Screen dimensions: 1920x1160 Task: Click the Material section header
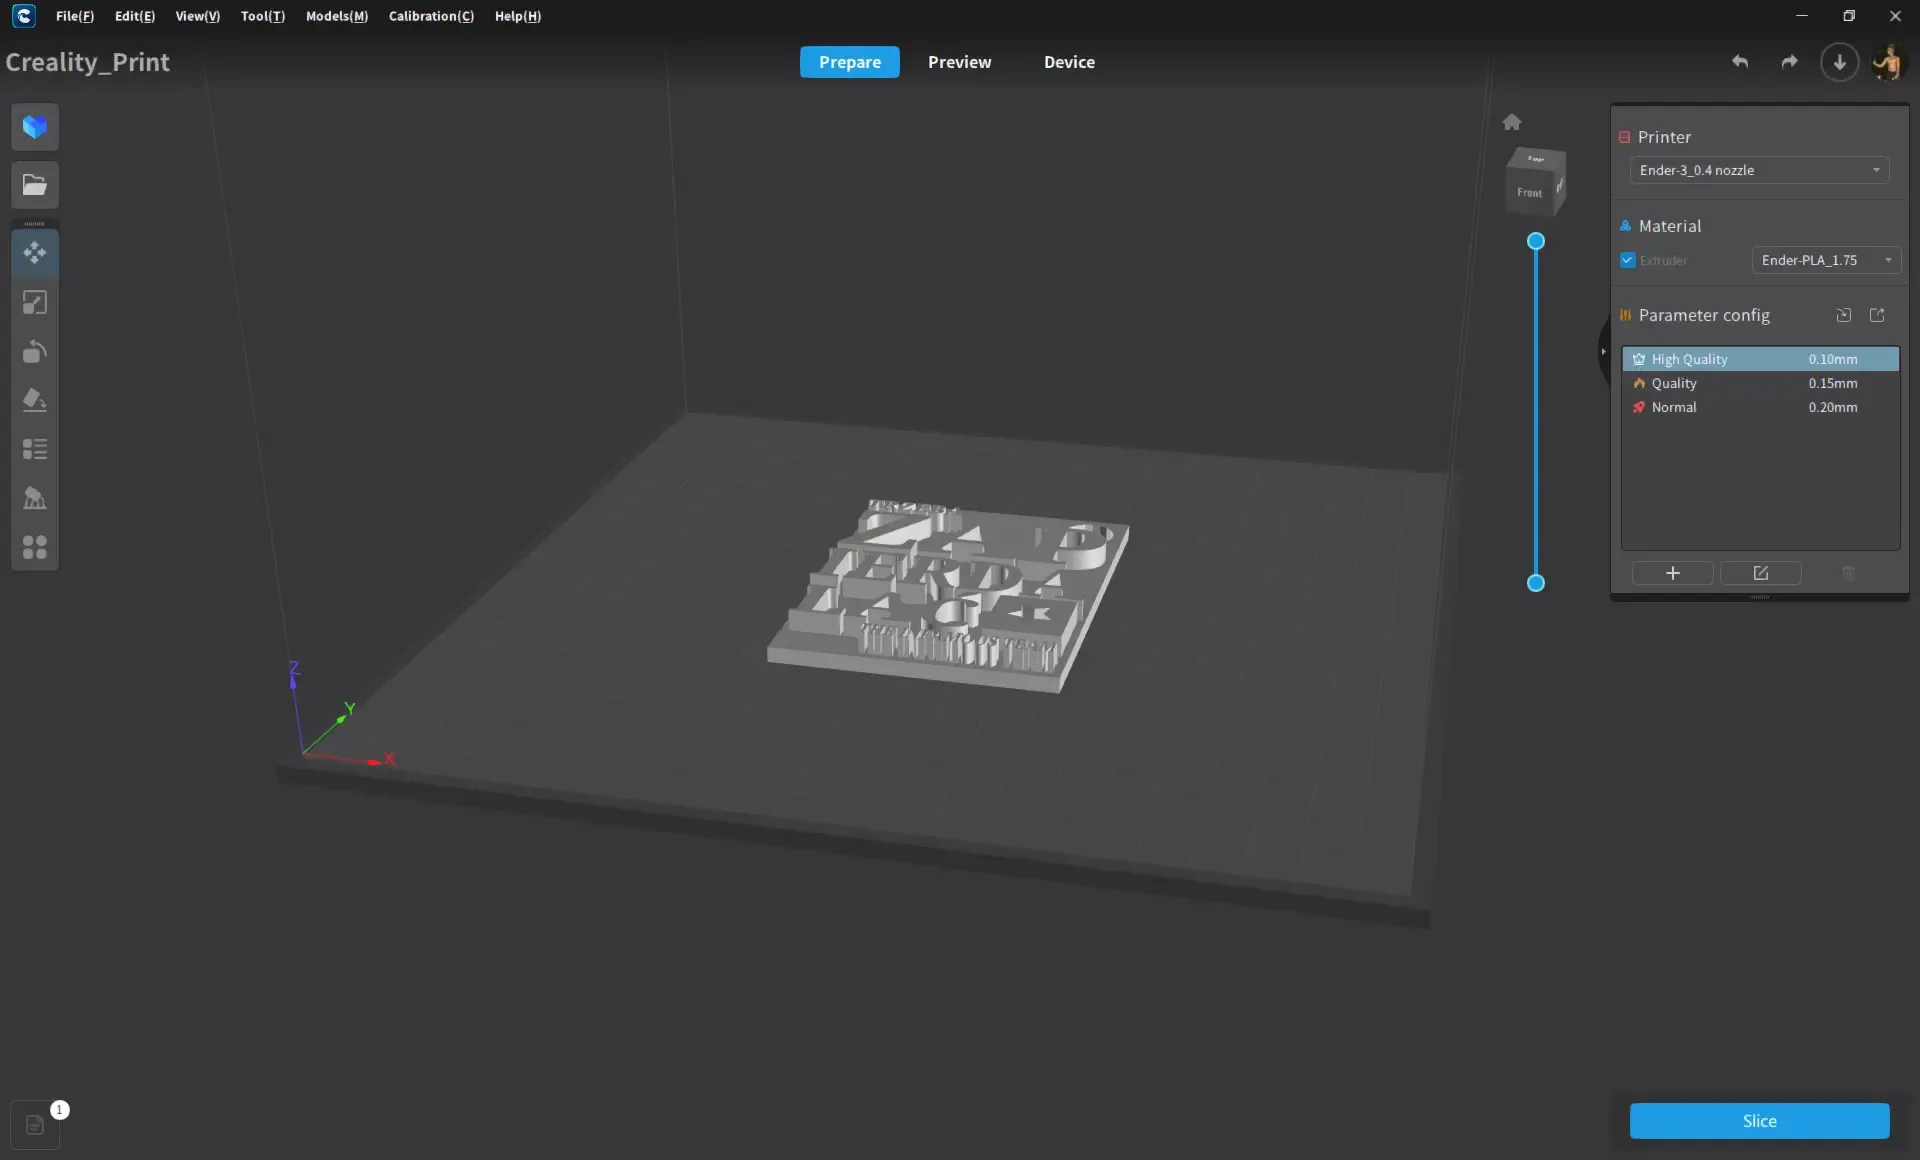click(x=1669, y=226)
